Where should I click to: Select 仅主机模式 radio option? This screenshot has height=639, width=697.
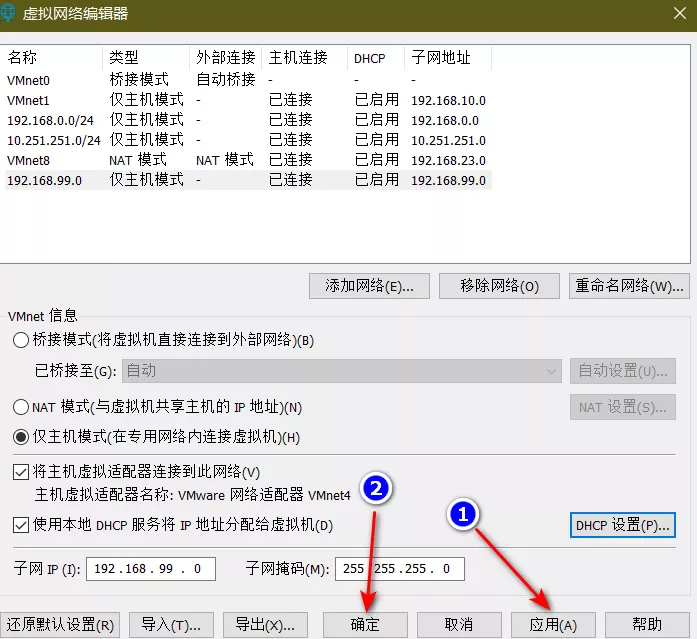pos(21,437)
